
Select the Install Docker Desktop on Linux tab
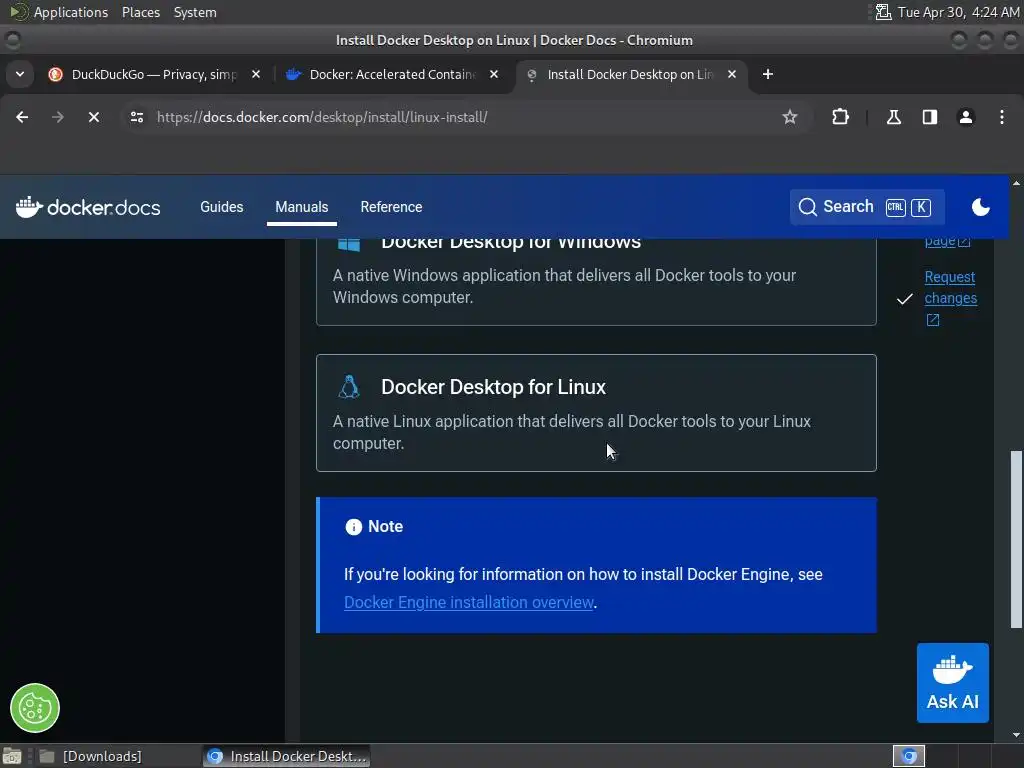click(x=630, y=74)
